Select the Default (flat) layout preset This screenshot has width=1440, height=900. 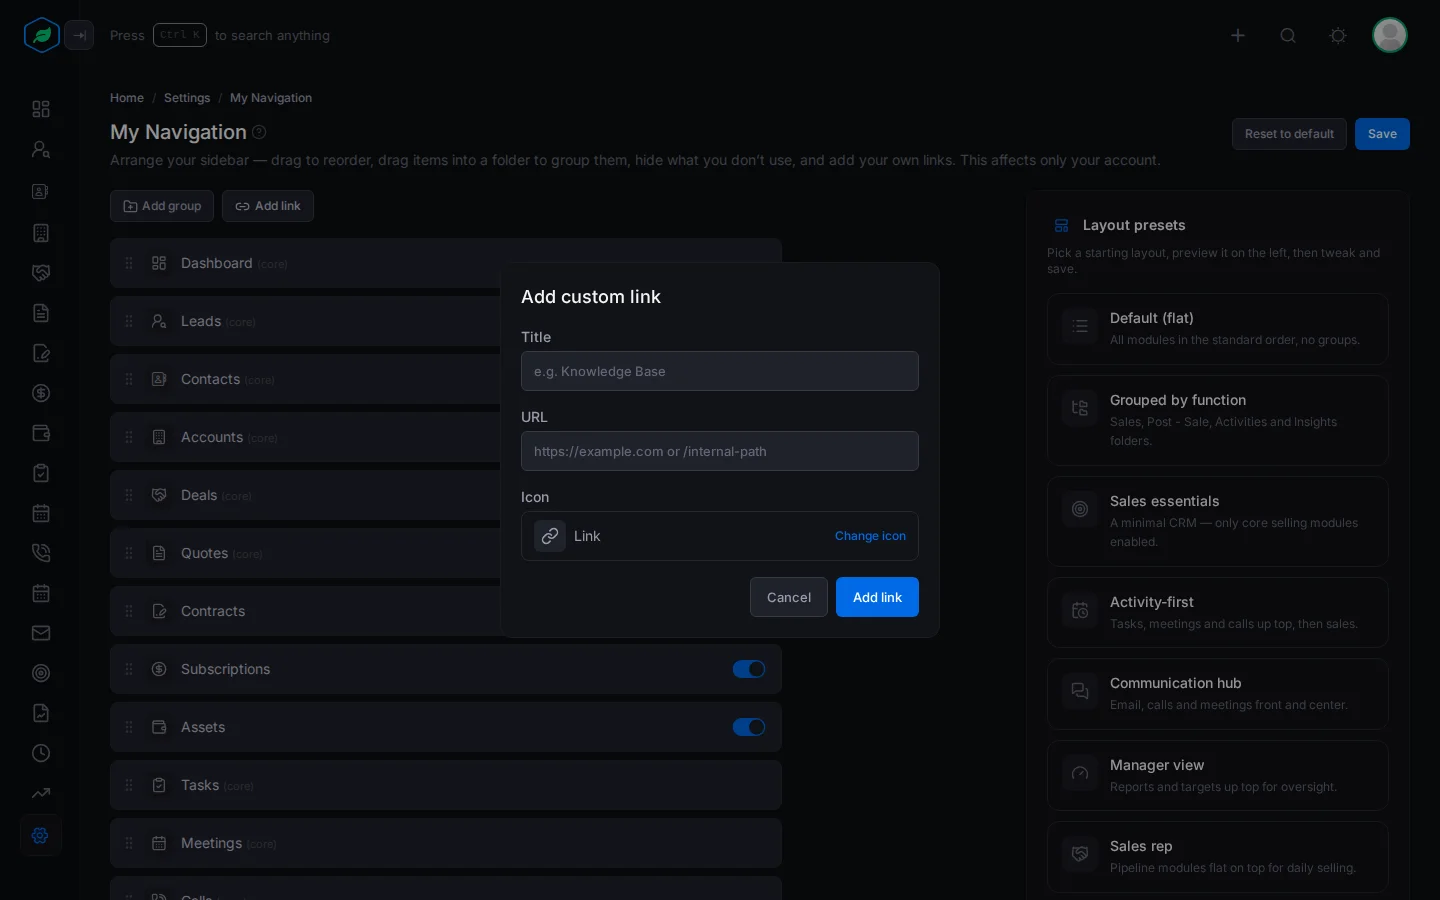(x=1218, y=329)
